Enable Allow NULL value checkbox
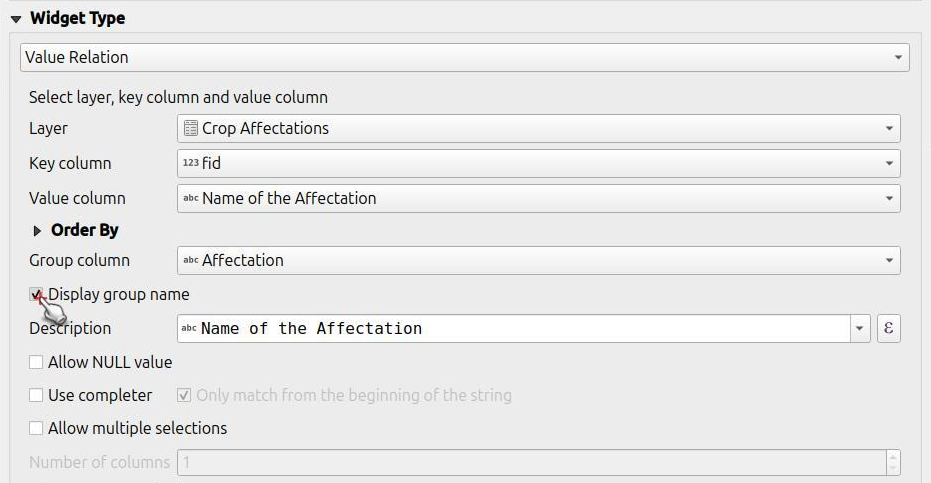Image resolution: width=931 pixels, height=483 pixels. 36,362
